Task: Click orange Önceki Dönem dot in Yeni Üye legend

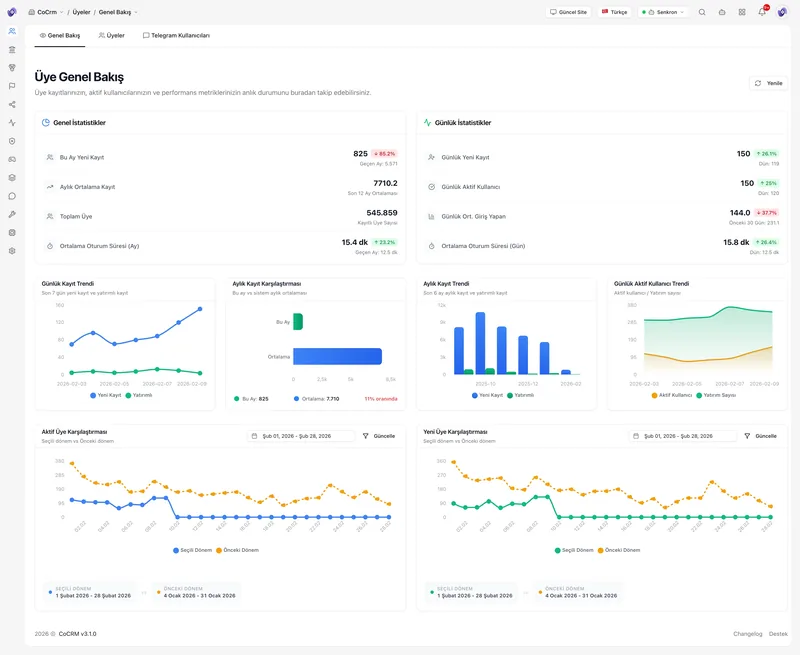Action: 601,550
